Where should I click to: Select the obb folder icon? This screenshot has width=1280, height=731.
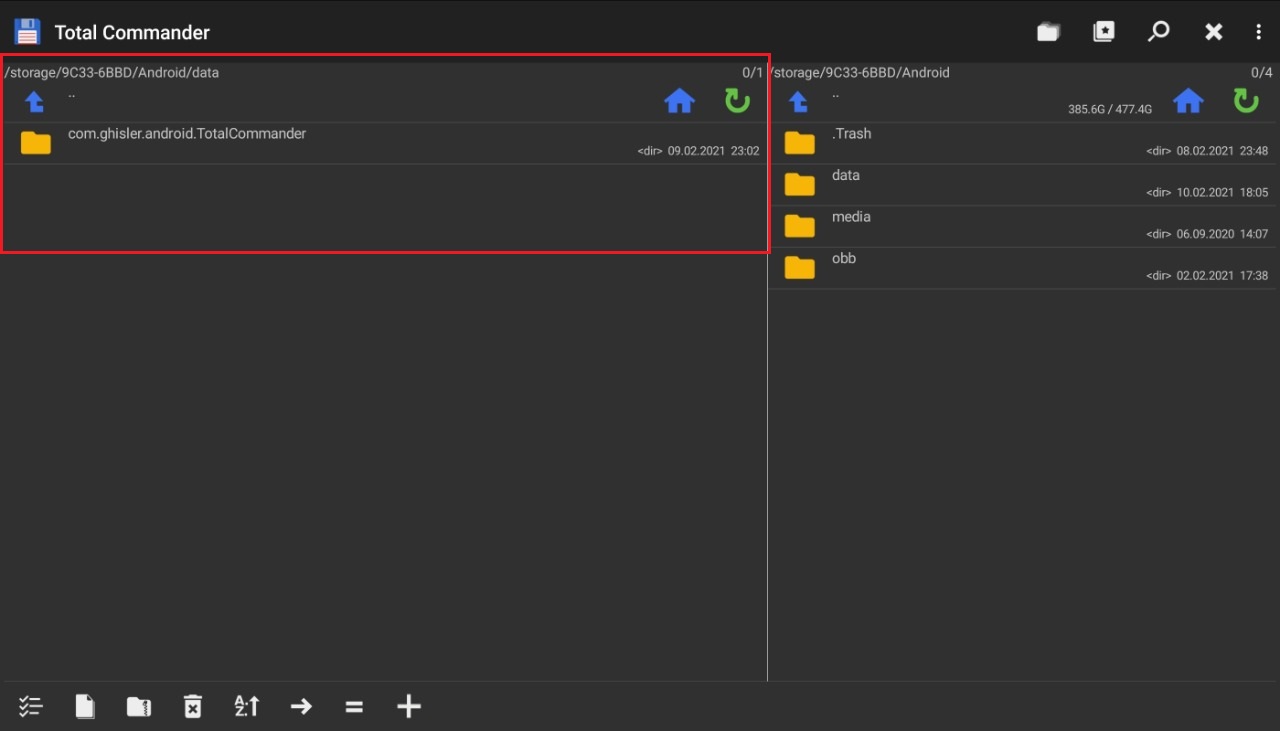[x=799, y=267]
